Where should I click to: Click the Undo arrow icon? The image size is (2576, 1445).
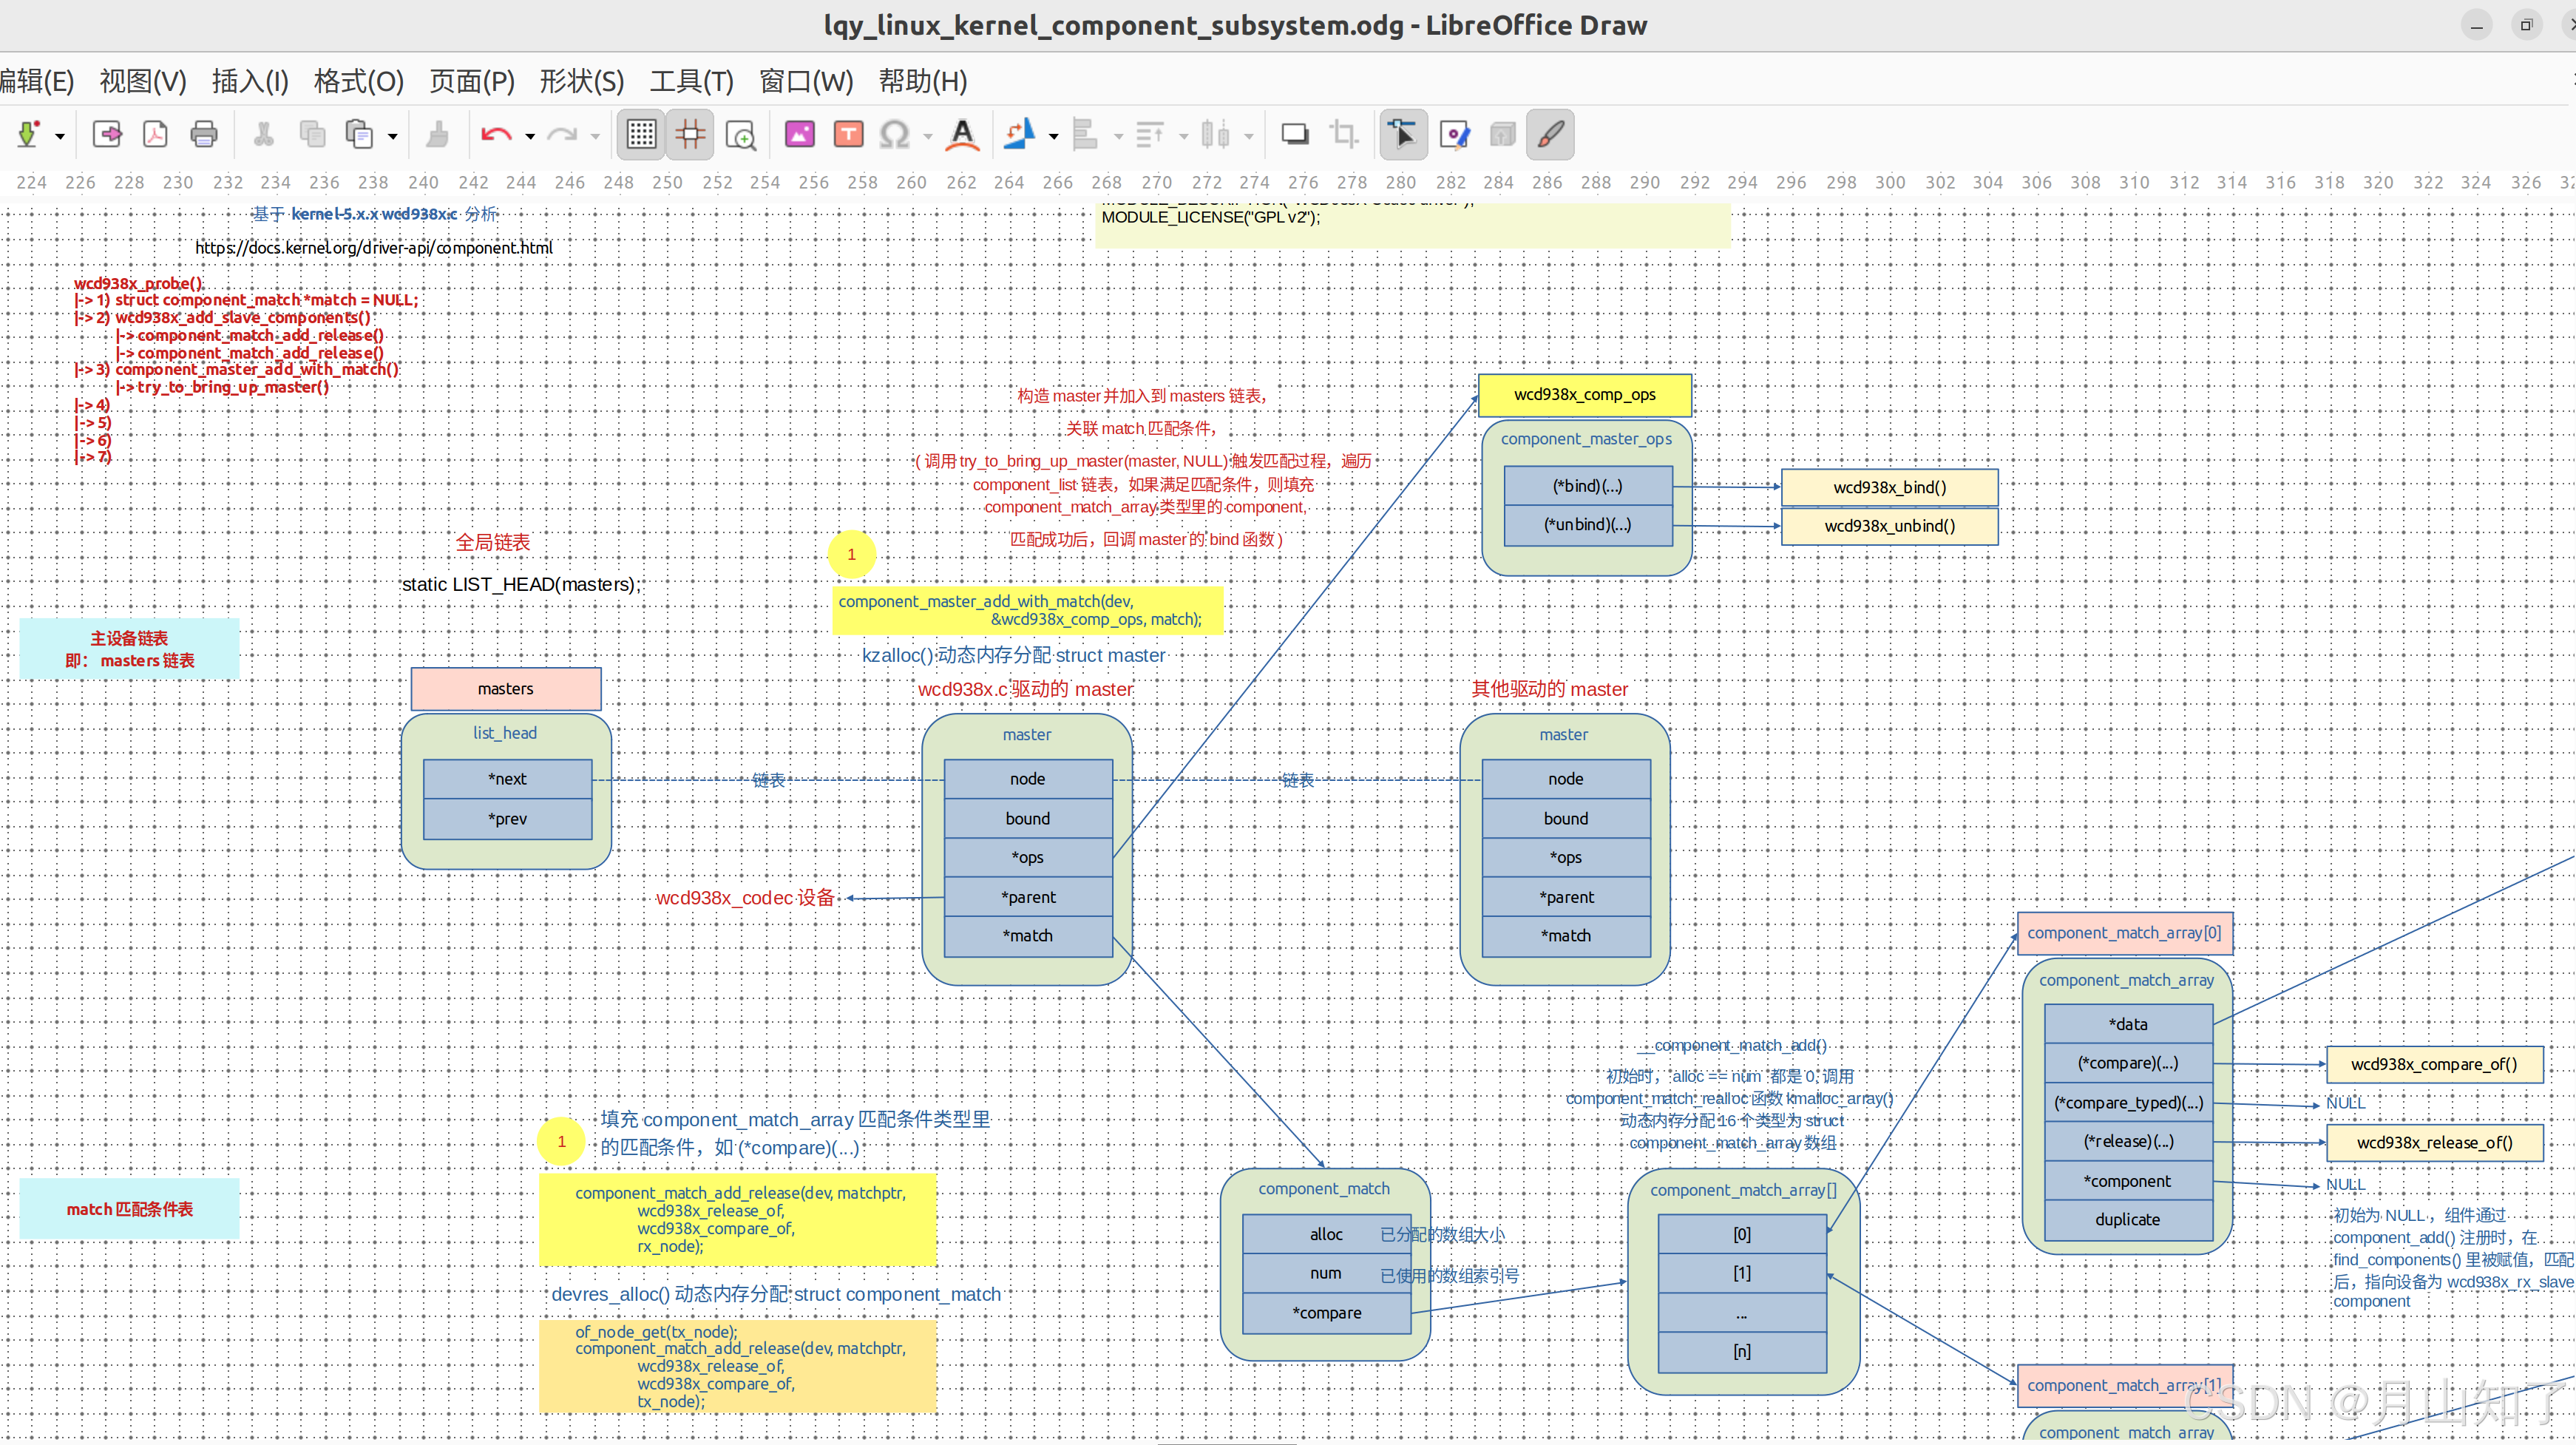tap(496, 135)
